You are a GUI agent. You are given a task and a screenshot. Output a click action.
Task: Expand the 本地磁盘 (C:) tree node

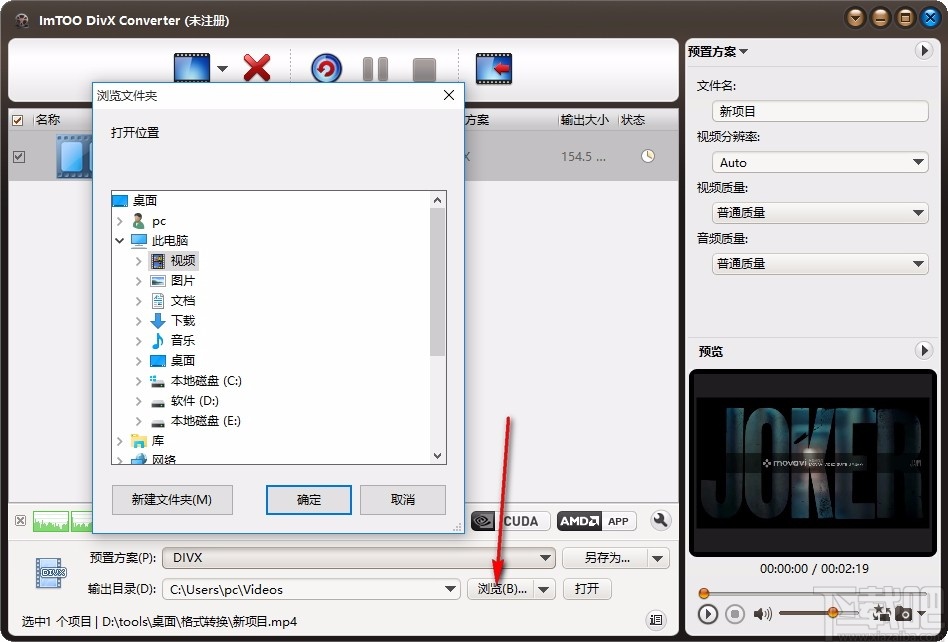[138, 381]
